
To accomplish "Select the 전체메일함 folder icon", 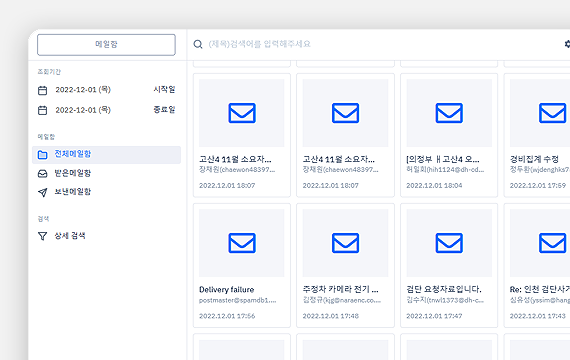I will [43, 155].
